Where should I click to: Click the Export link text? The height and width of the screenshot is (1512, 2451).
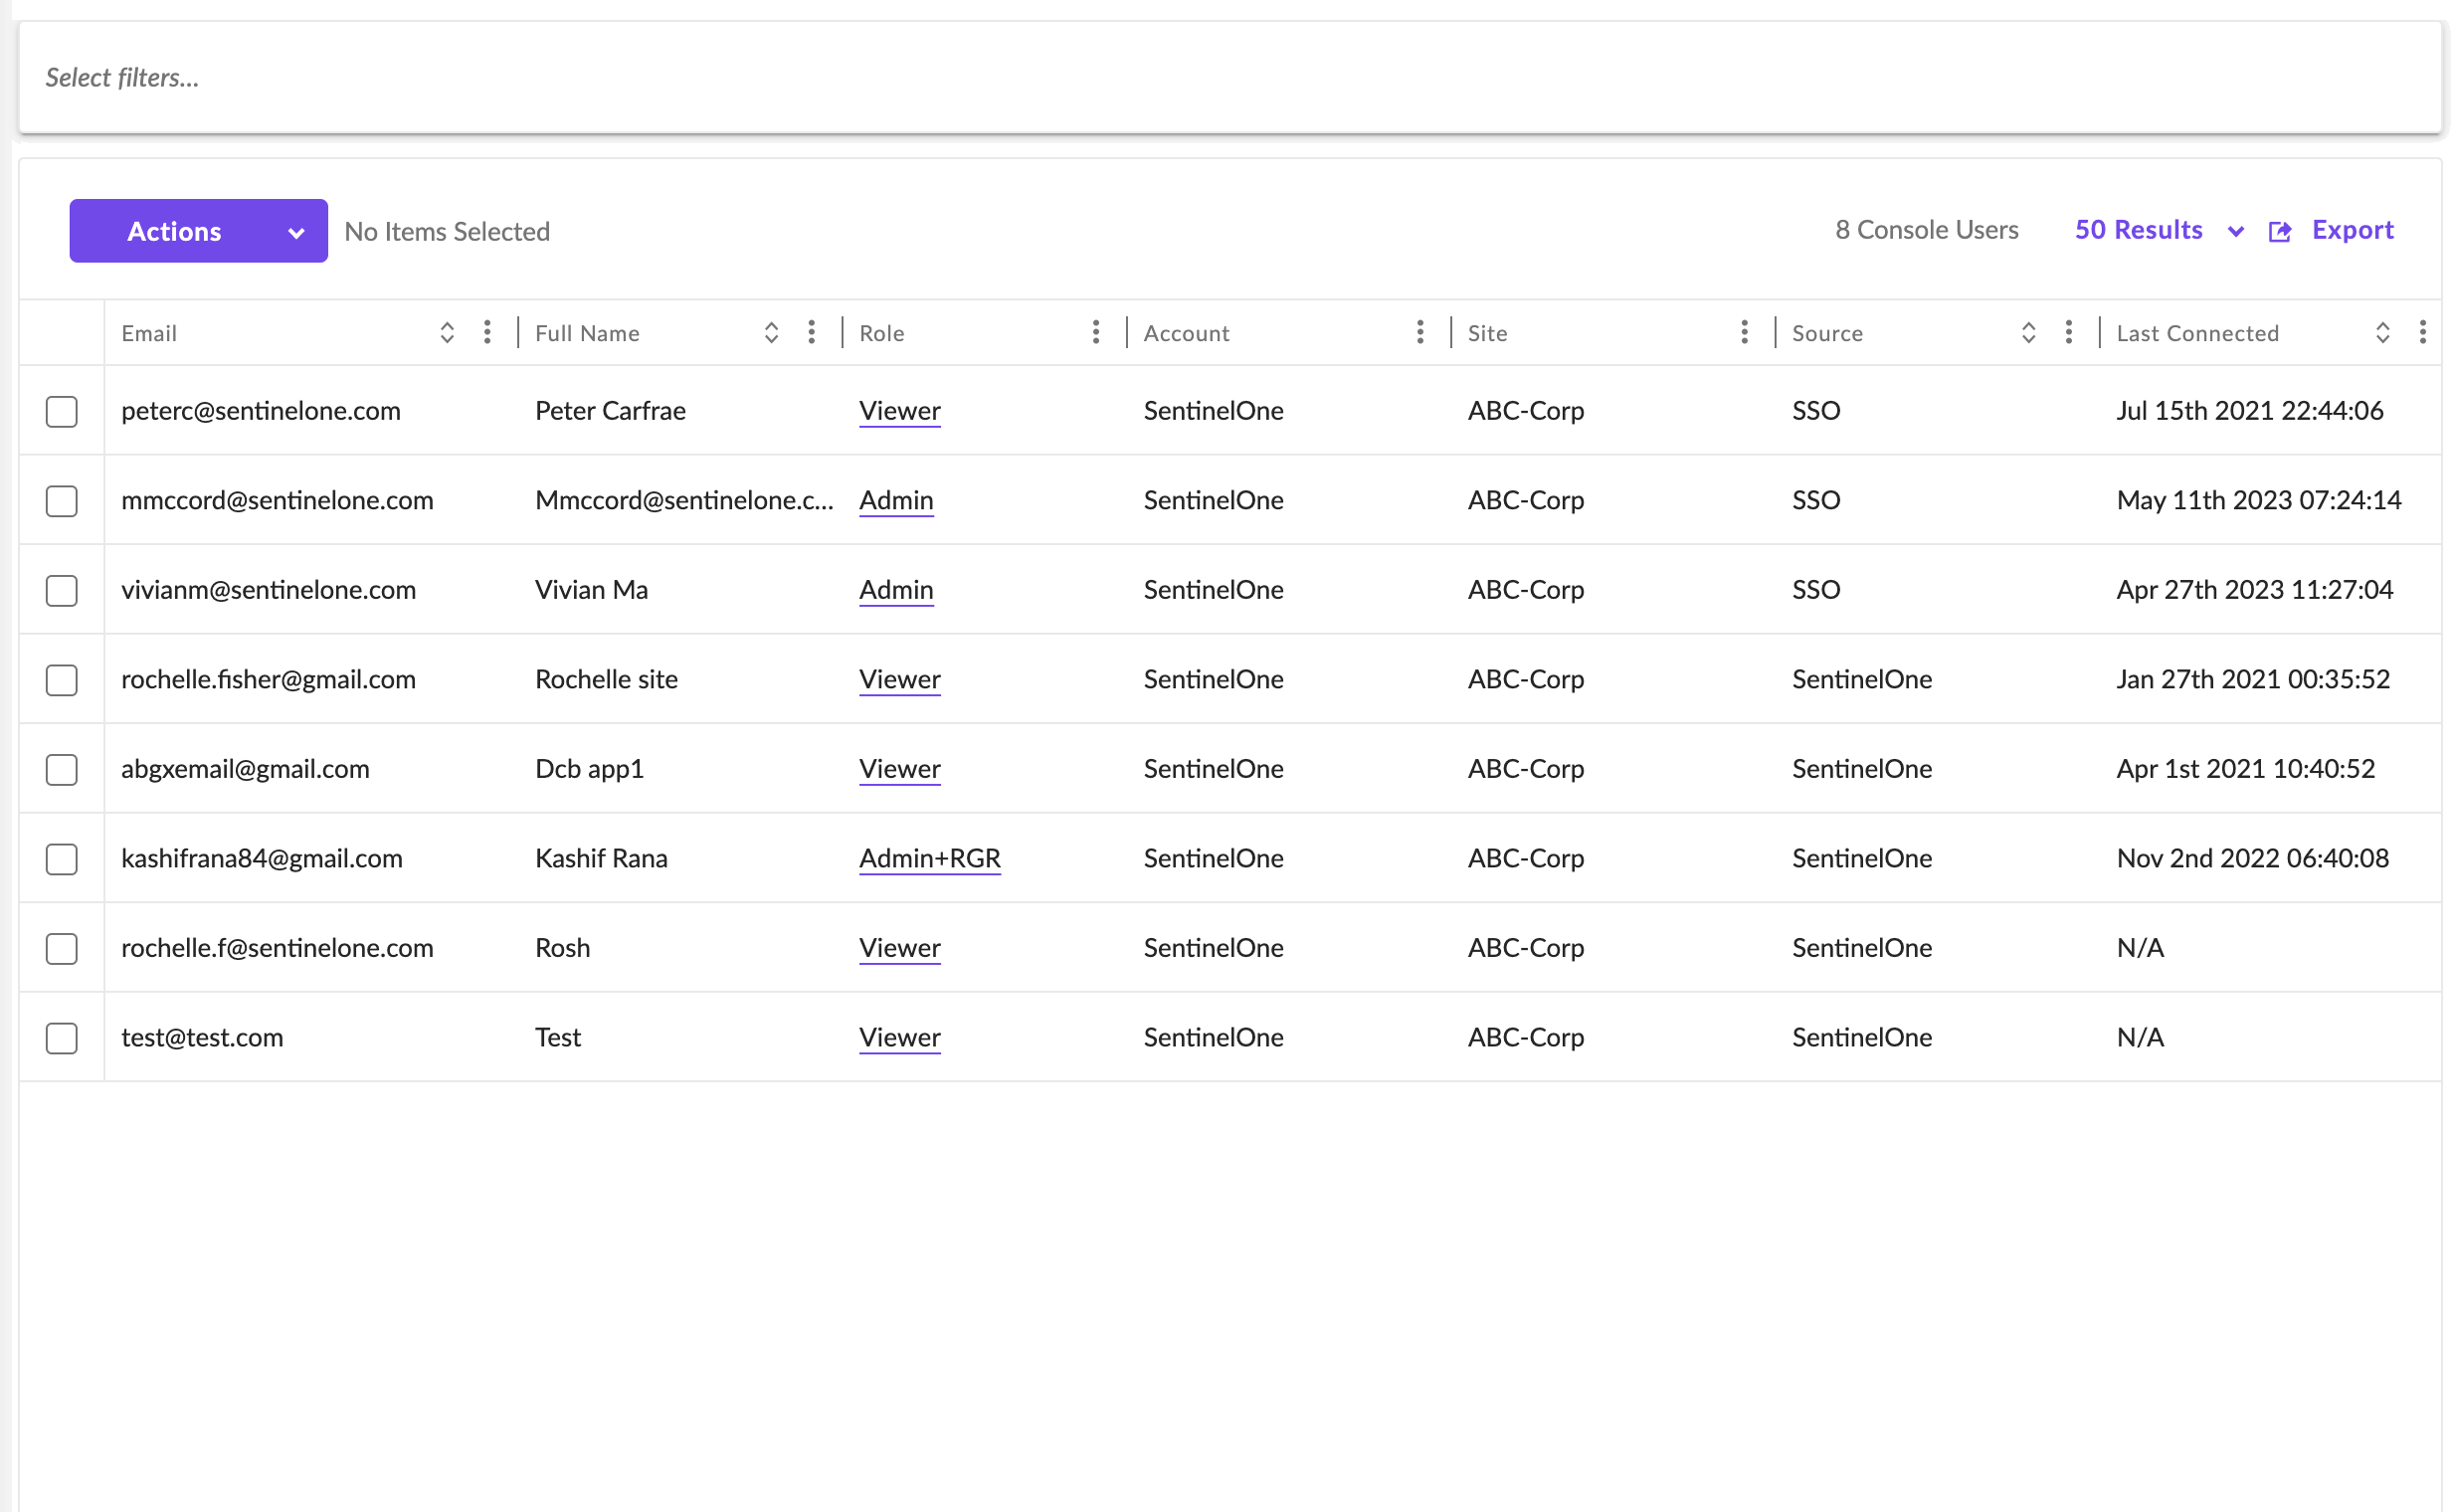point(2352,231)
